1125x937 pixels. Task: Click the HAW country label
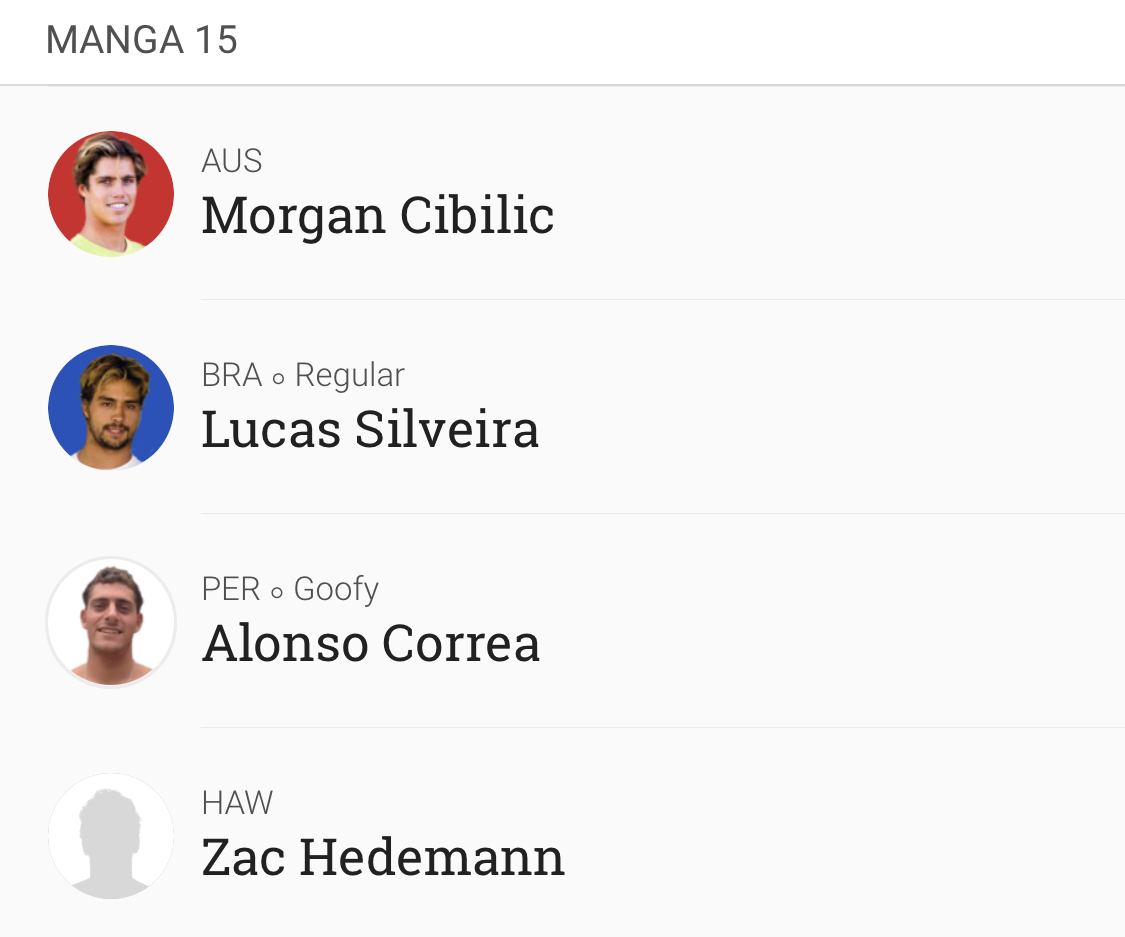tap(237, 803)
